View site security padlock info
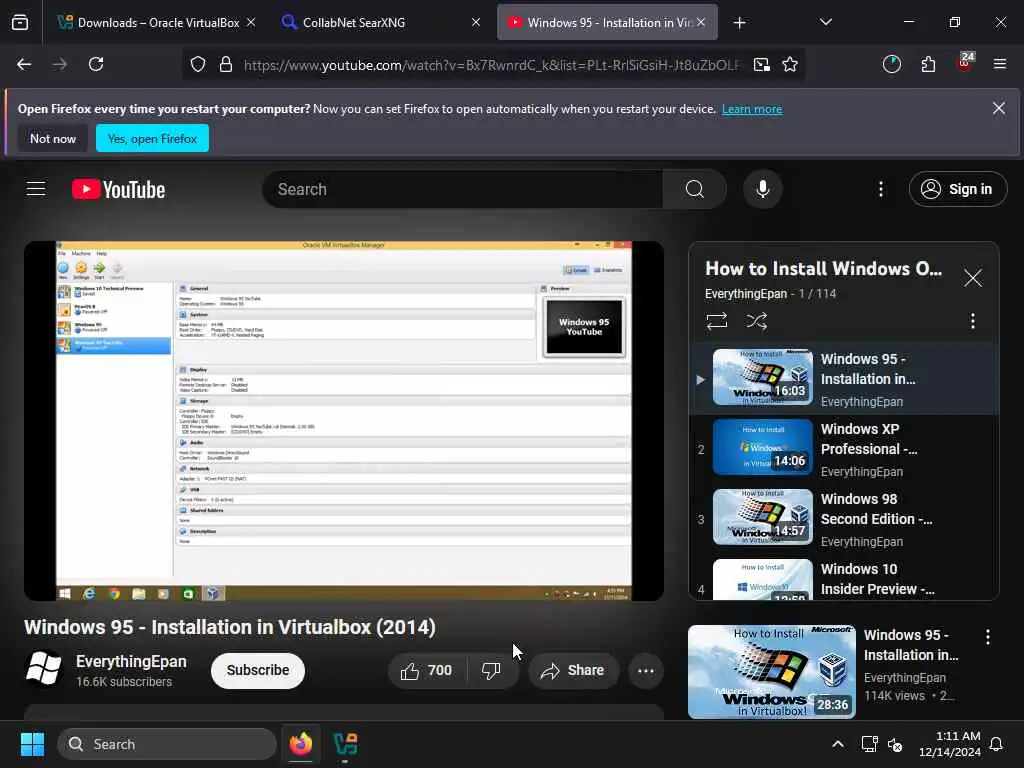Image resolution: width=1024 pixels, height=768 pixels. [226, 64]
